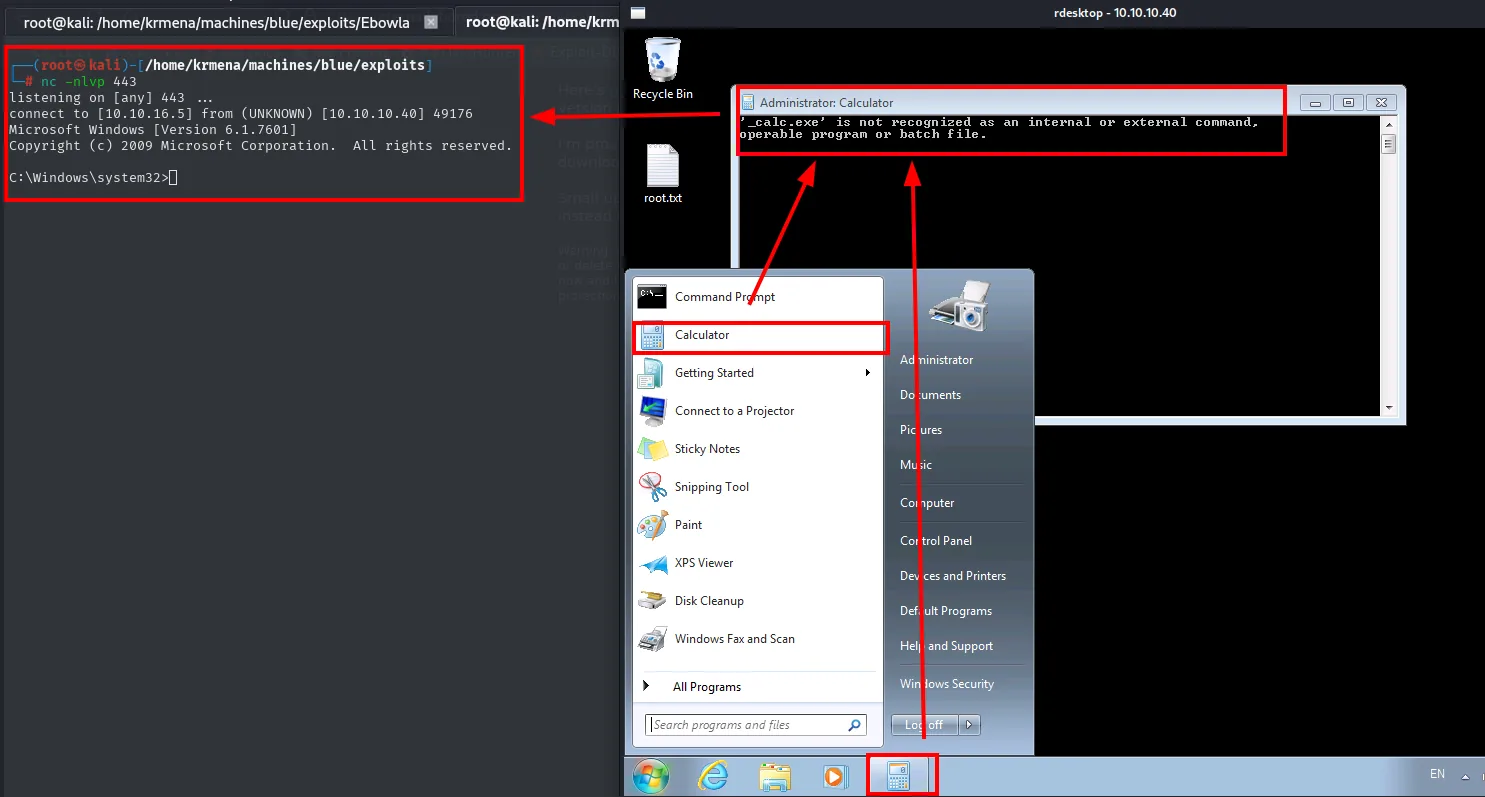
Task: Switch to the Ebowla terminal tab
Action: (216, 22)
